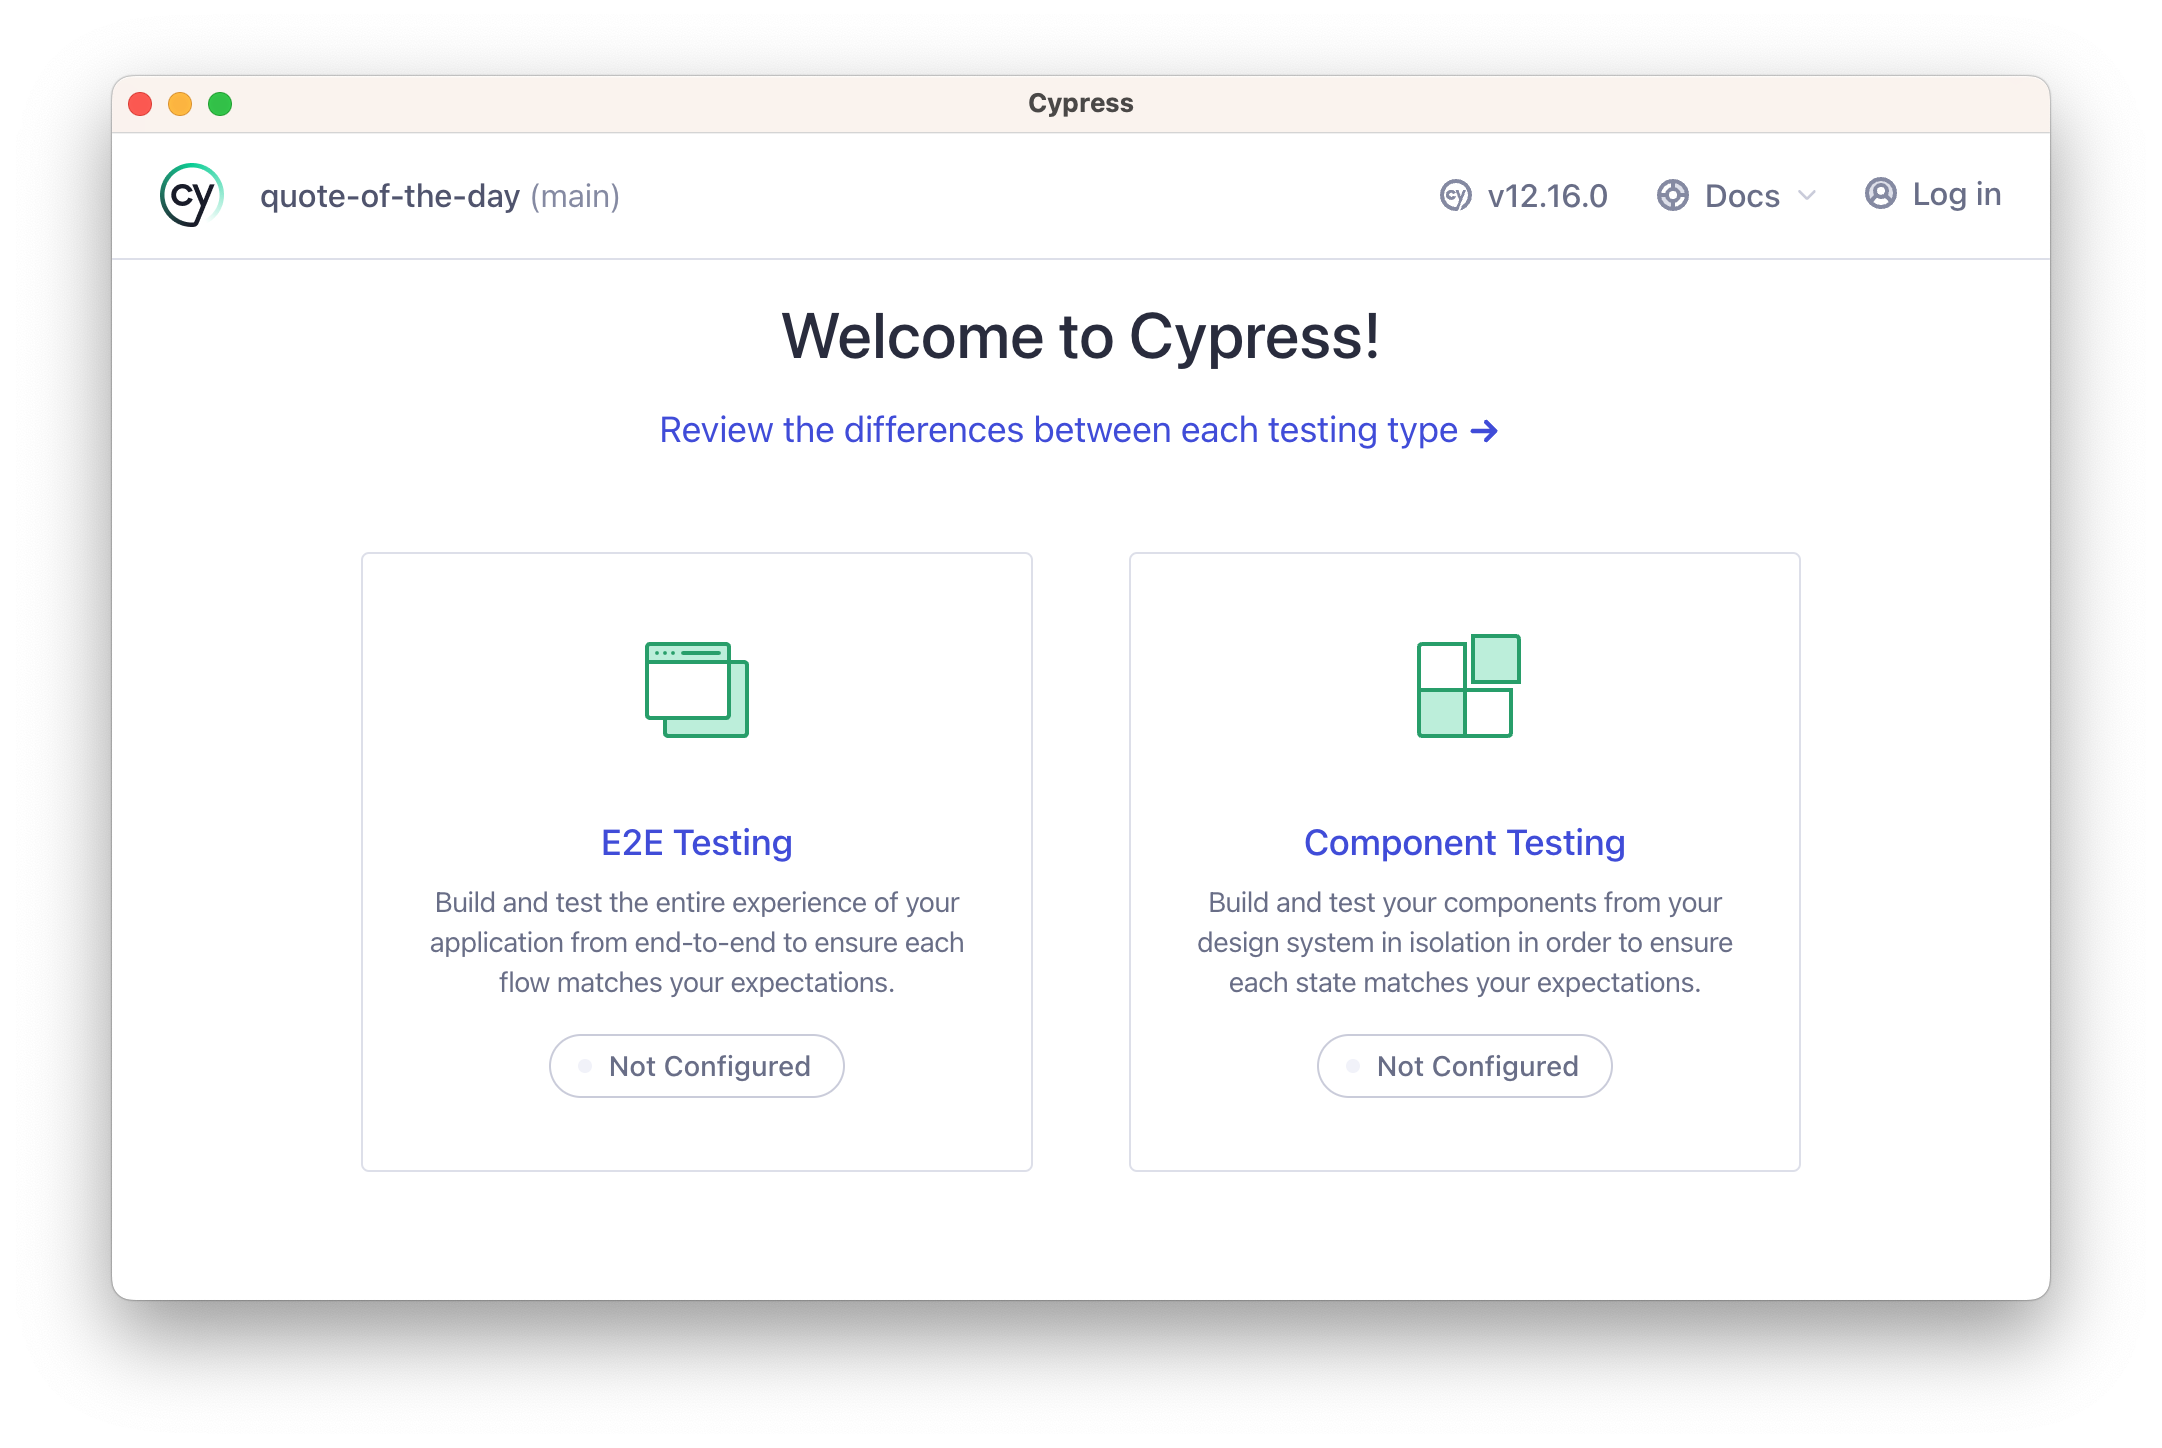Expand the Docs dropdown chevron

(1806, 196)
